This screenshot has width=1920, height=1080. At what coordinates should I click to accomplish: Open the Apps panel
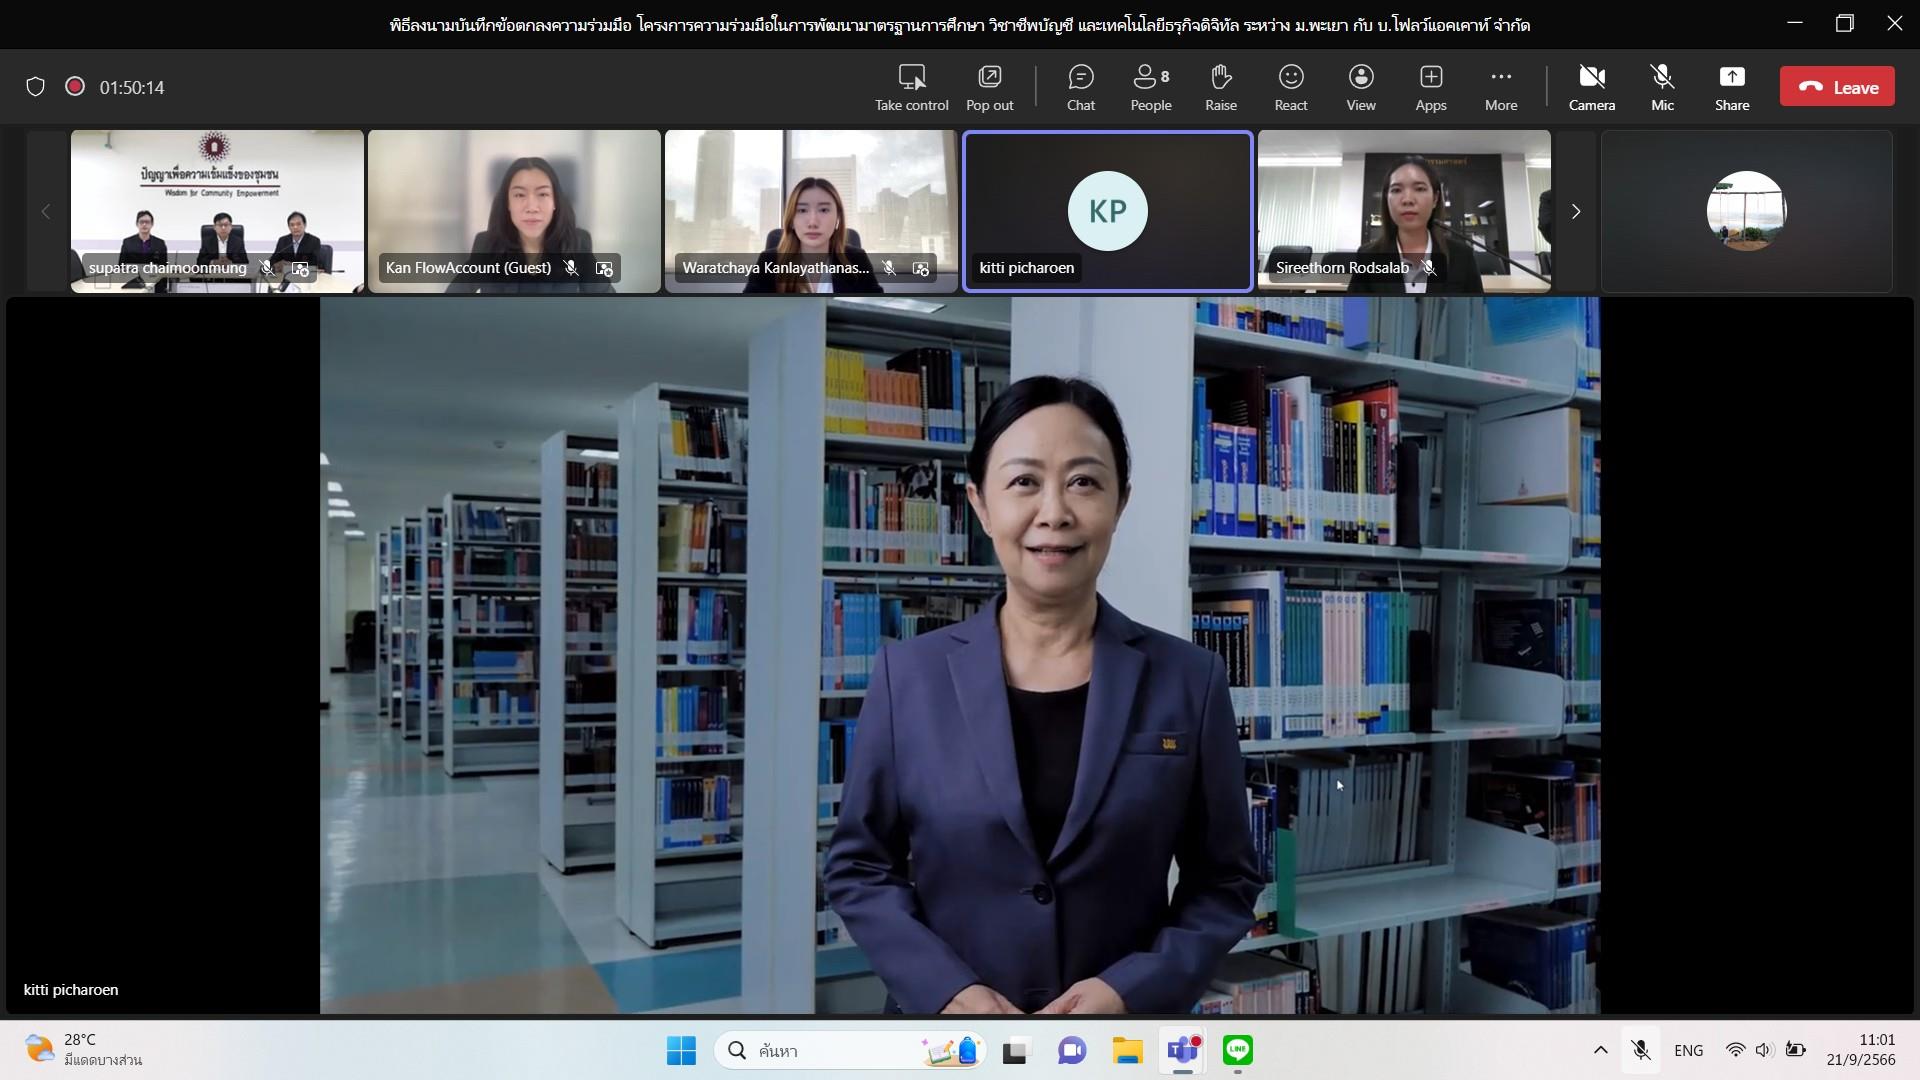click(1431, 88)
